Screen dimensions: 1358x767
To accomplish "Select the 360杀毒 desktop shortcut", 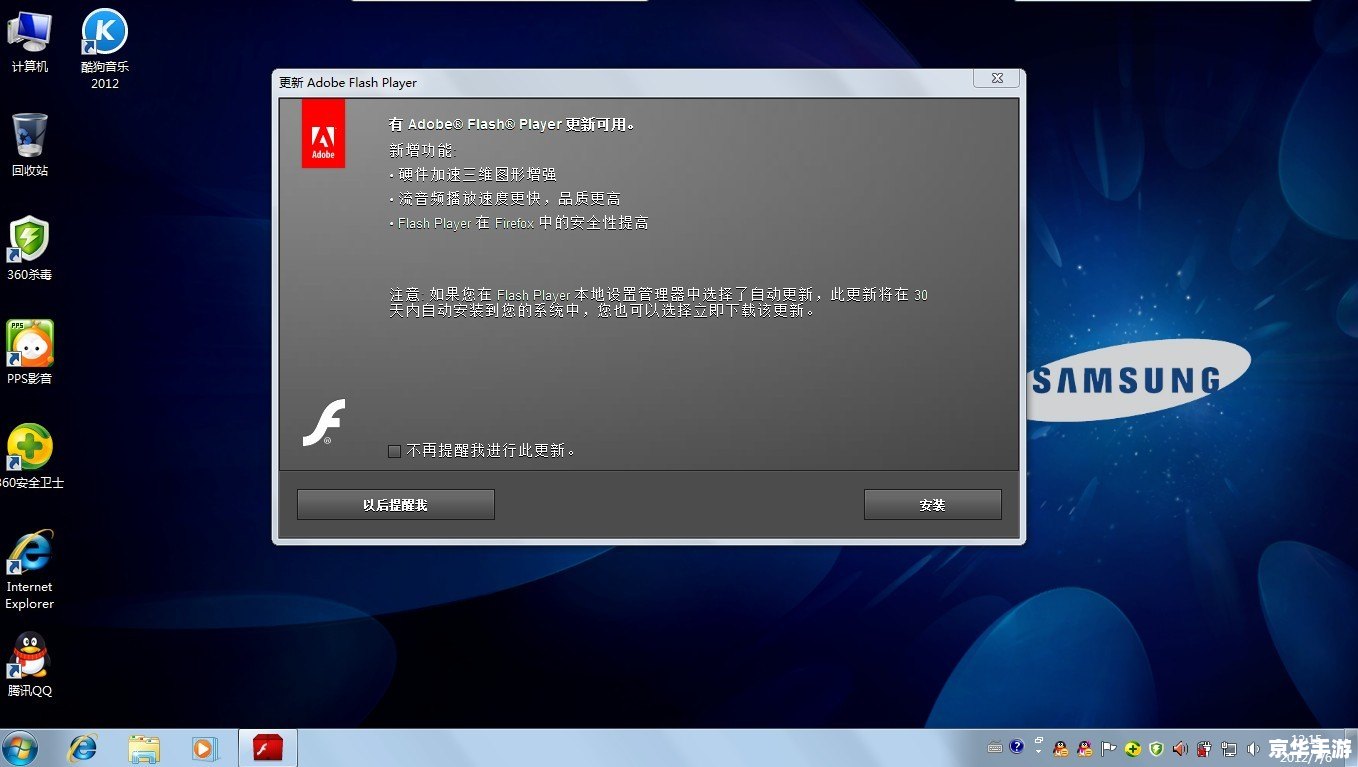I will (x=29, y=249).
